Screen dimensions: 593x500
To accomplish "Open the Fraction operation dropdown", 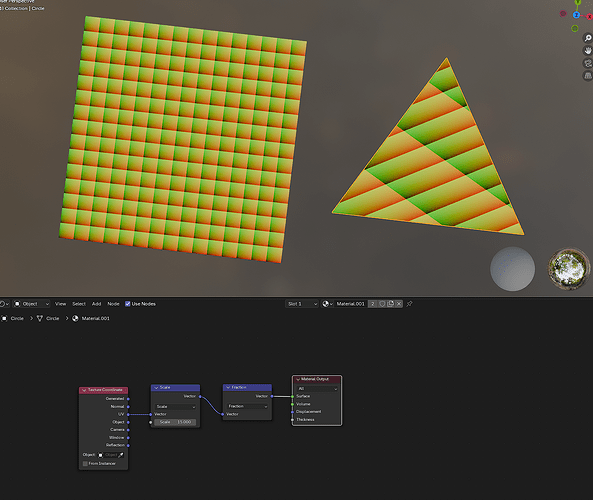I will coord(247,406).
